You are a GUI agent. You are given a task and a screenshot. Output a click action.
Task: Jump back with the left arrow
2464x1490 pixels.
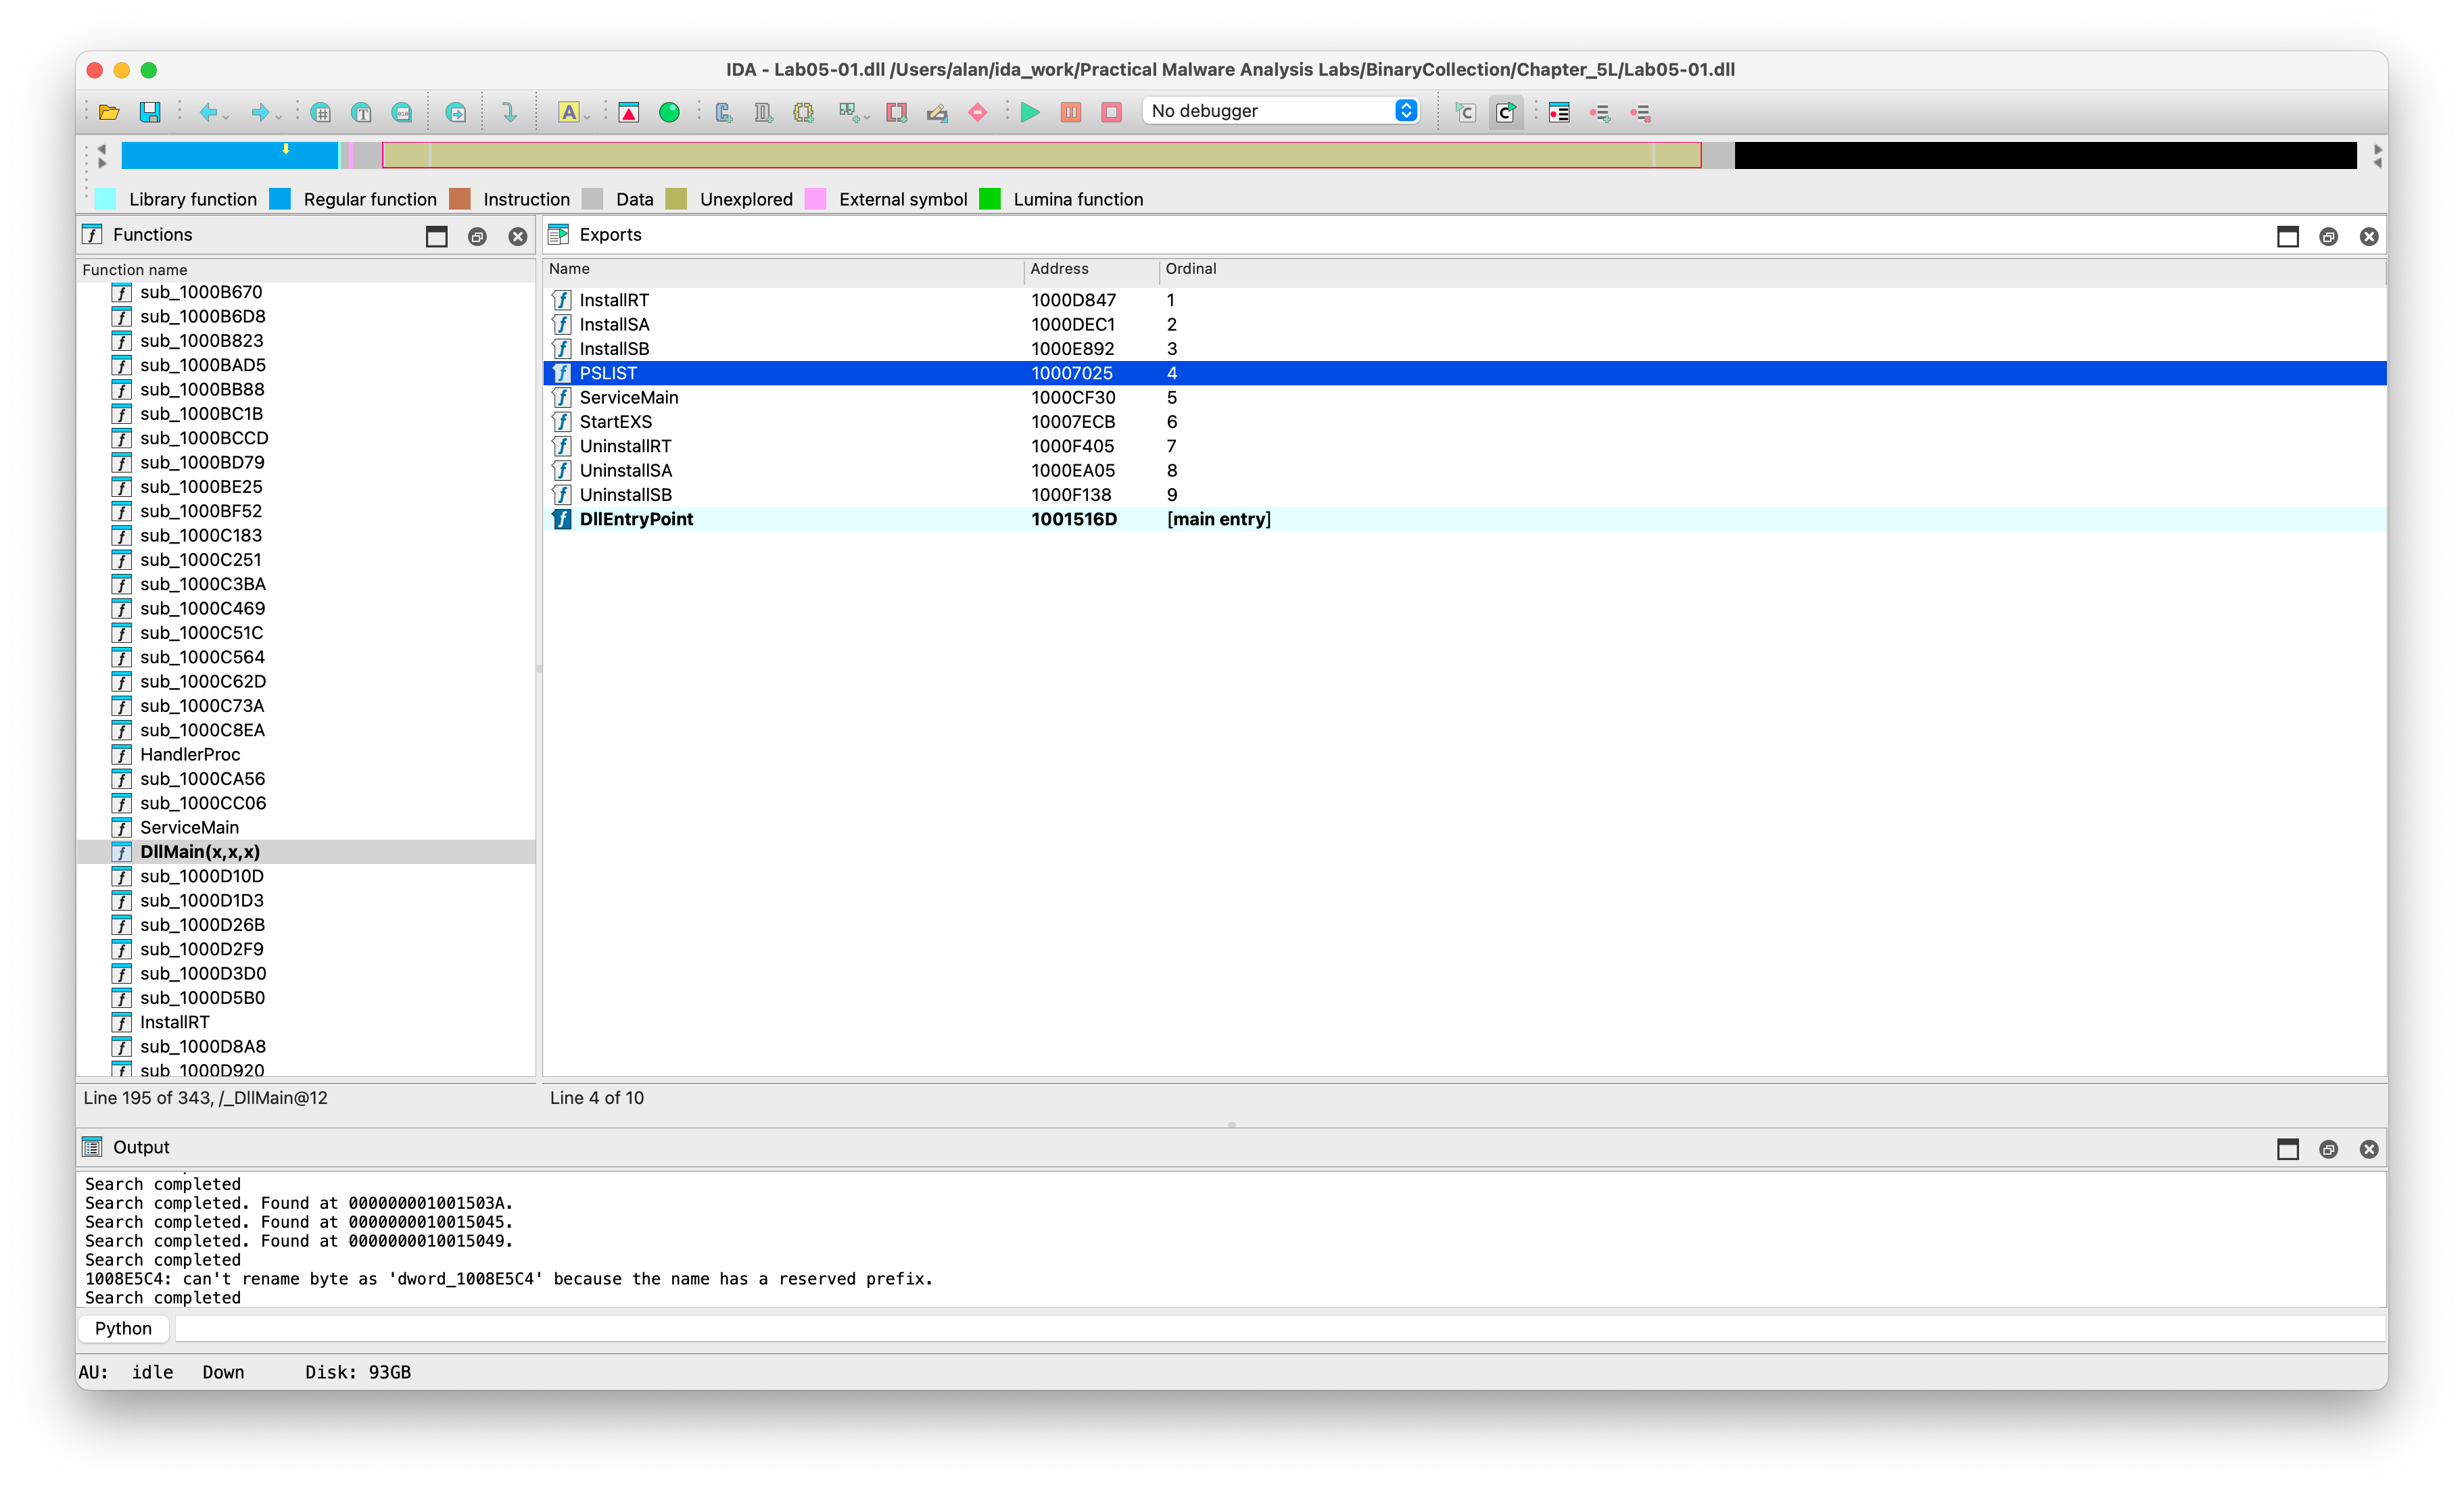tap(207, 112)
